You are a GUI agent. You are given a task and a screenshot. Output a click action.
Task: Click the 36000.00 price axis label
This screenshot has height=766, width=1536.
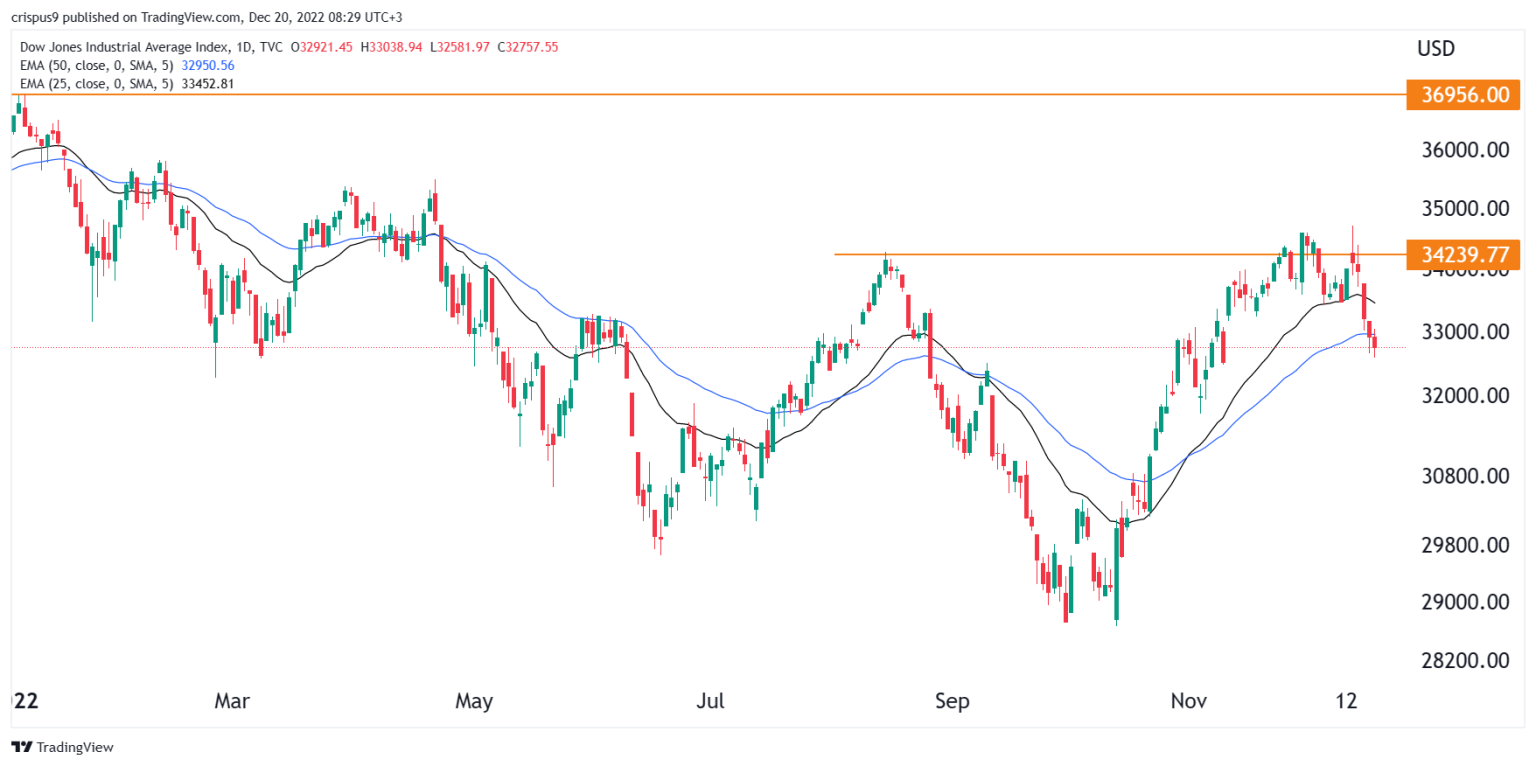1457,150
